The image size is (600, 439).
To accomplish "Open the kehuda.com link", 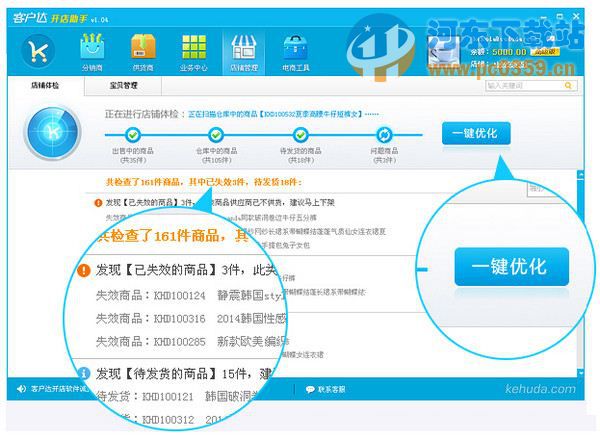I will tap(540, 389).
